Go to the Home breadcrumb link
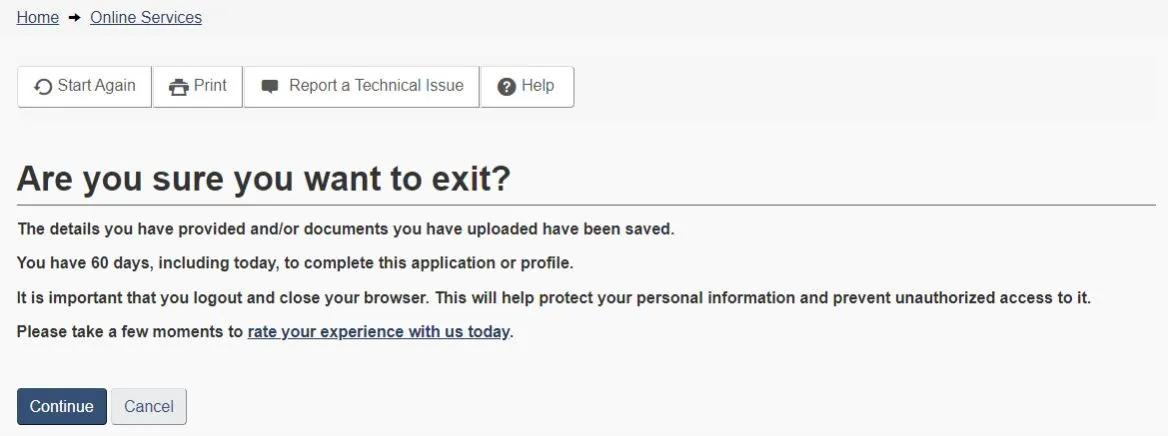Image resolution: width=1168 pixels, height=436 pixels. tap(38, 18)
